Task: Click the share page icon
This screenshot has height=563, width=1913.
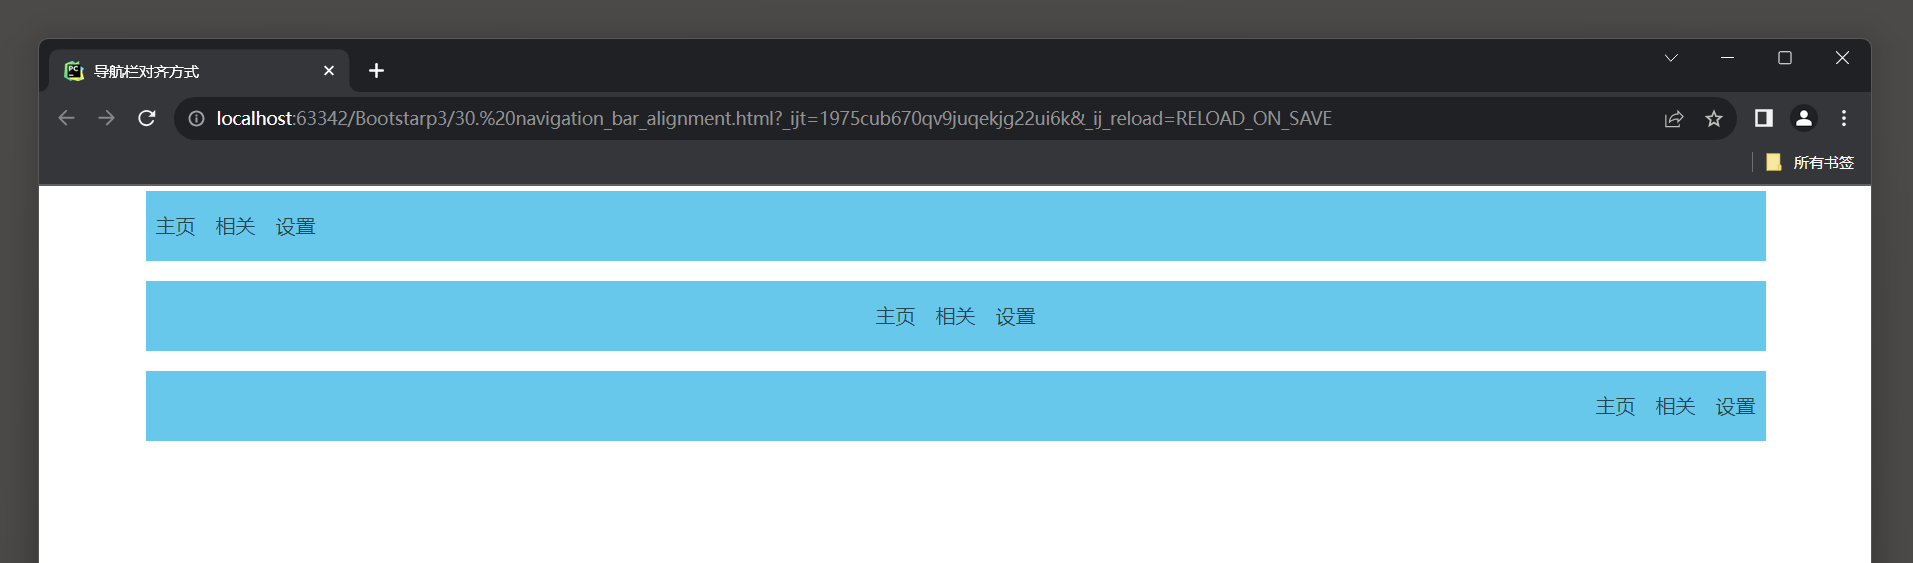Action: tap(1674, 119)
